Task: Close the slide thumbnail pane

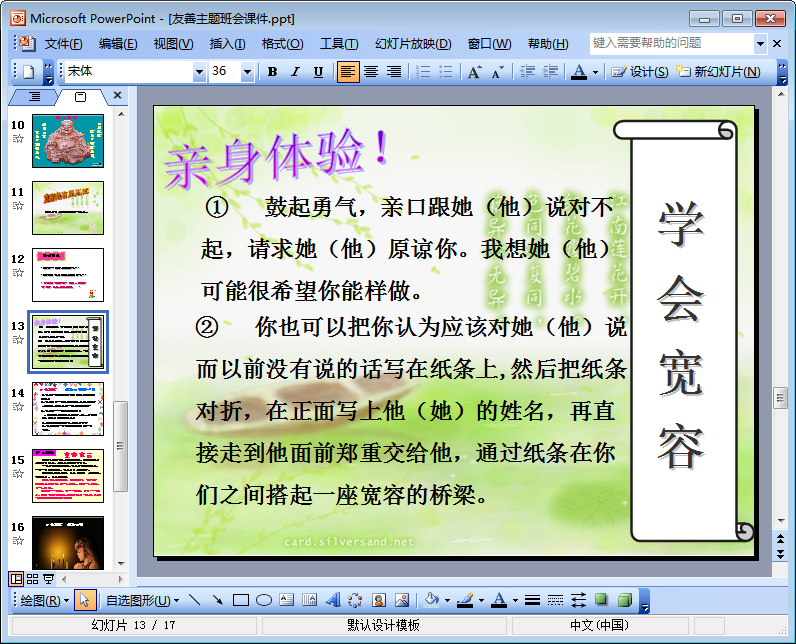Action: [117, 95]
